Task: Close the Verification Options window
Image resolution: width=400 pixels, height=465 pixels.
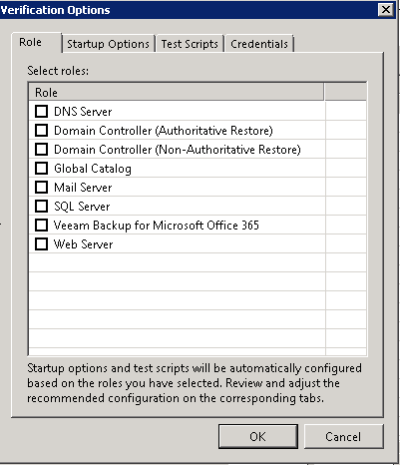Action: 386,10
